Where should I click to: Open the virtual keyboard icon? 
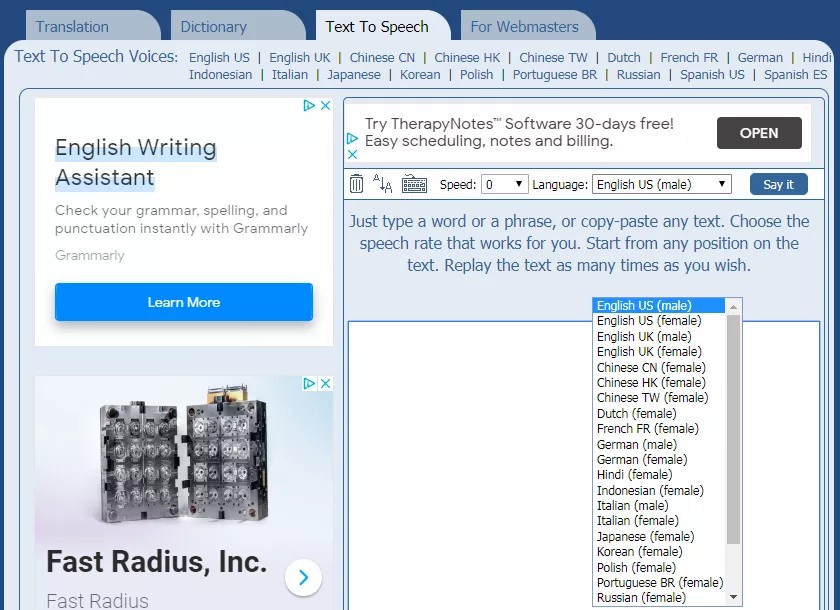click(414, 184)
